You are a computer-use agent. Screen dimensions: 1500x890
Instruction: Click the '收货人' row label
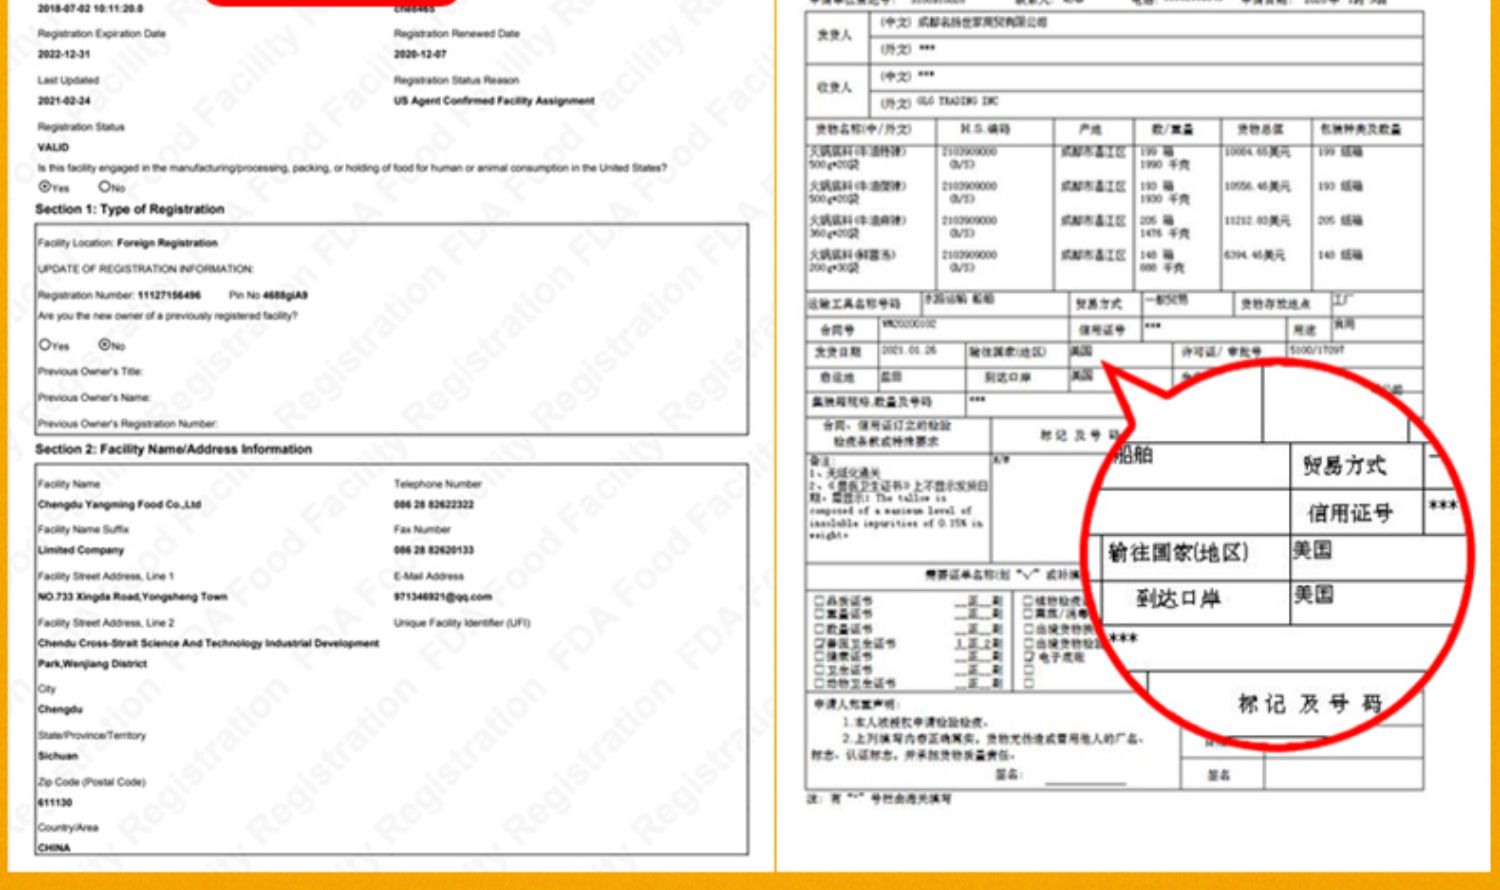834,88
